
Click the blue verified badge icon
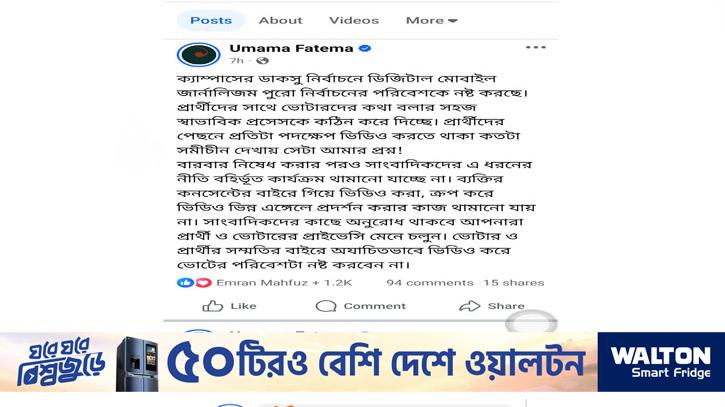click(365, 48)
